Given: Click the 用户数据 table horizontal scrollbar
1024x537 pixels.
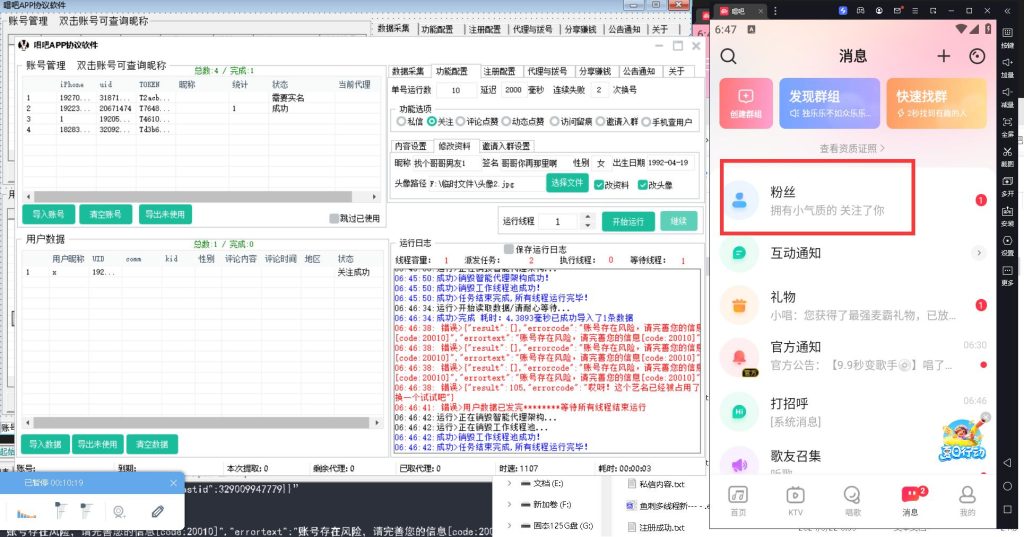Looking at the screenshot, I should [200, 425].
